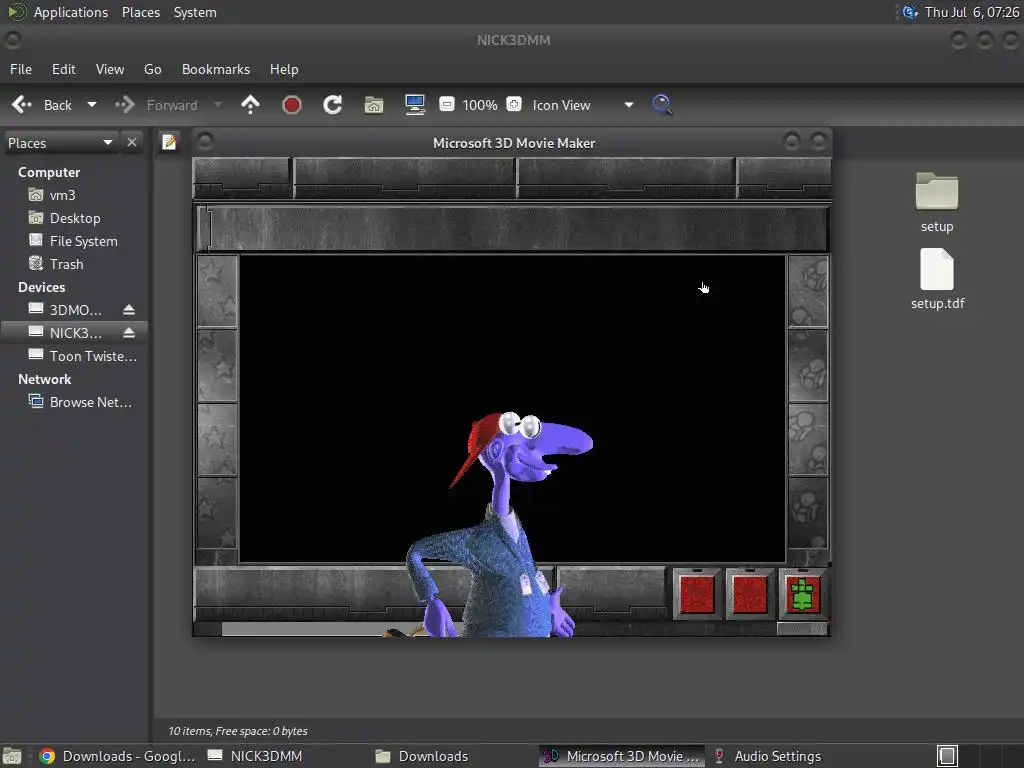Click the 3D Movie Maker window menu button

[x=205, y=142]
